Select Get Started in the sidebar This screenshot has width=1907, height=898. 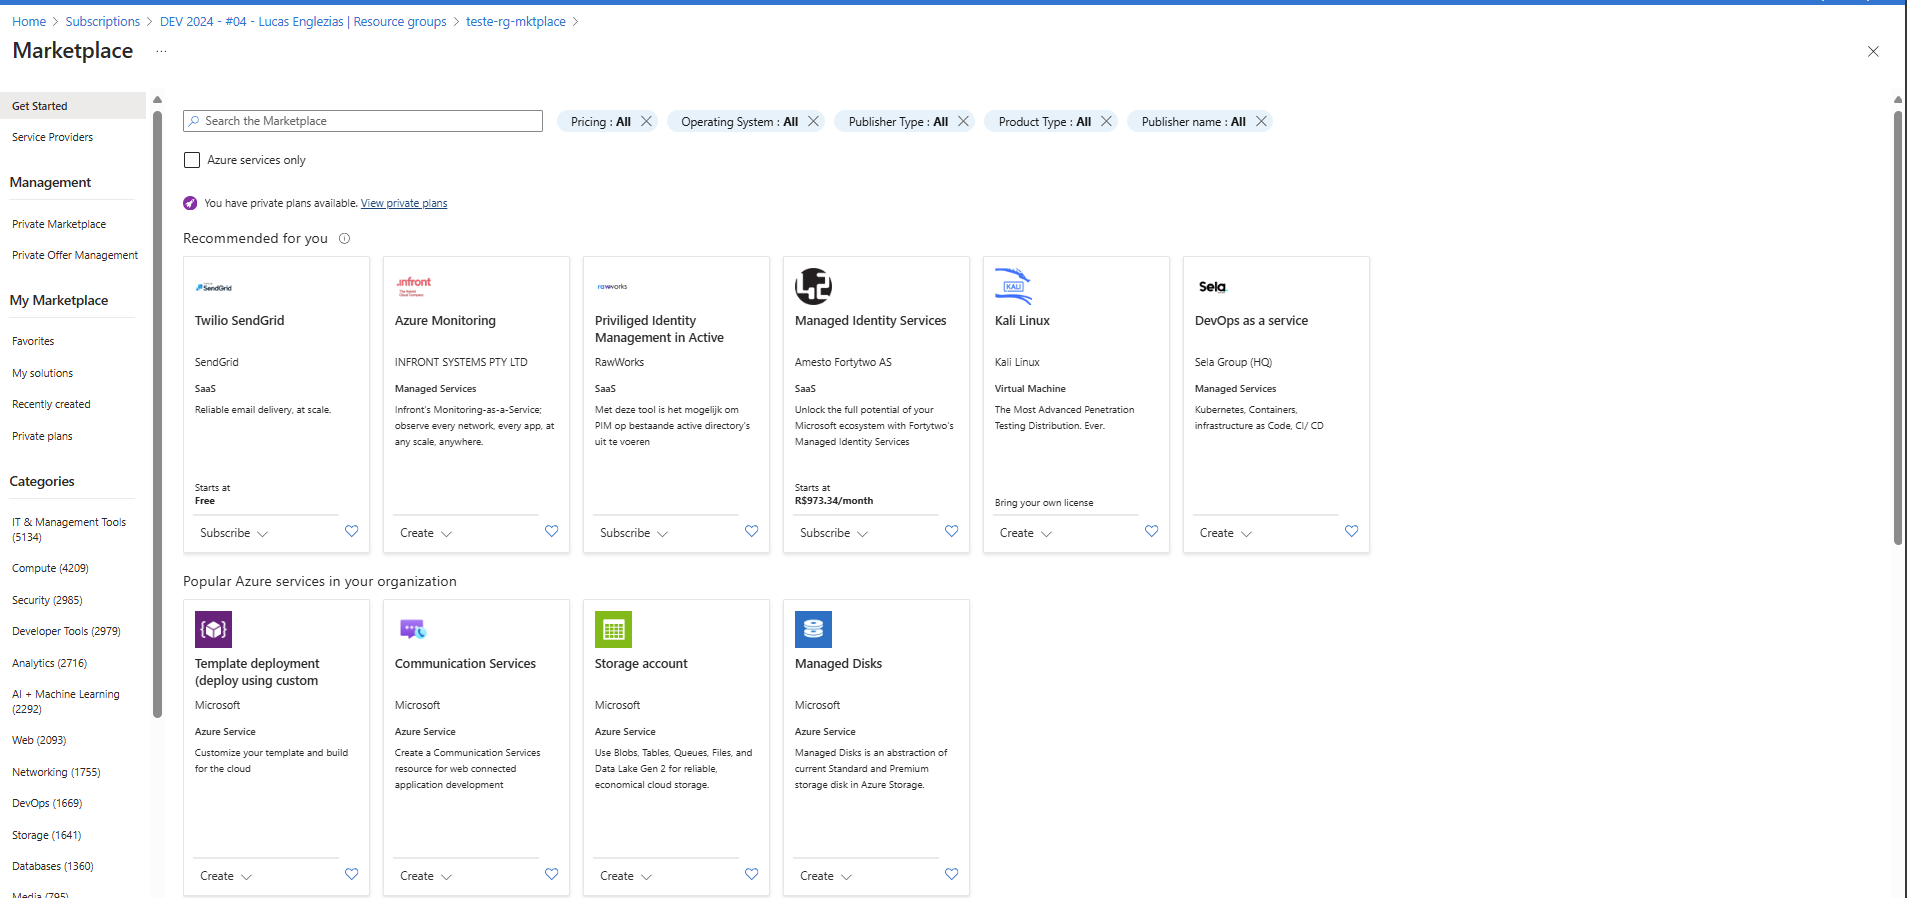click(x=73, y=106)
